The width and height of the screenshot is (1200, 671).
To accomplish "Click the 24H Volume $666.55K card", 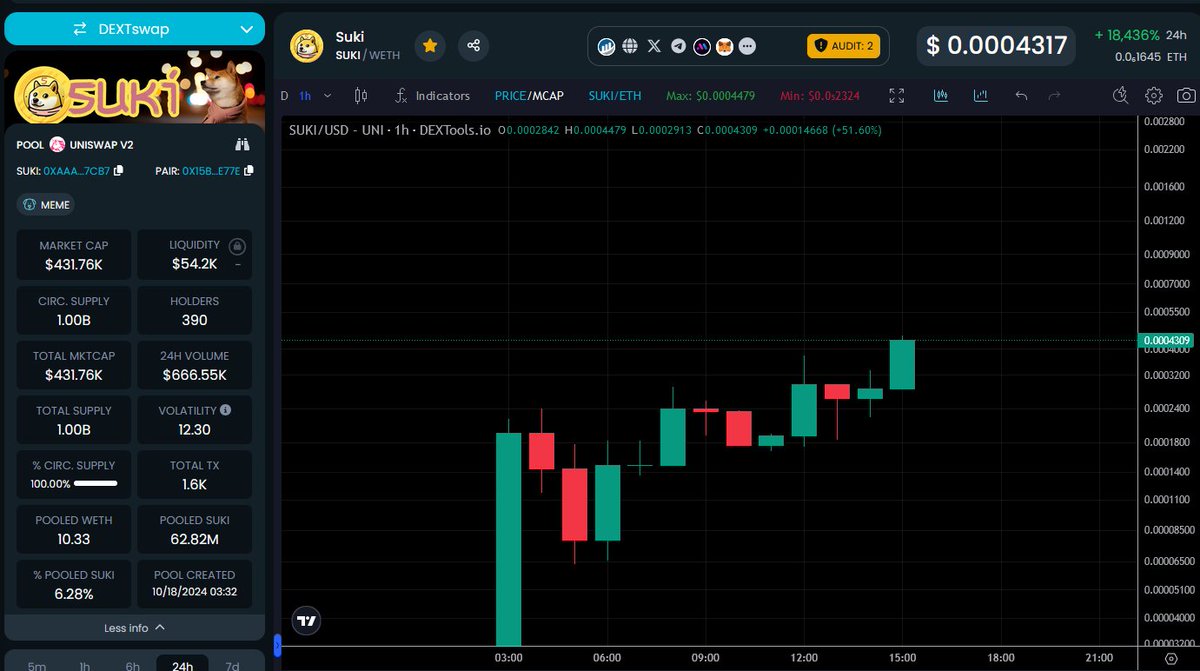I will coord(194,365).
